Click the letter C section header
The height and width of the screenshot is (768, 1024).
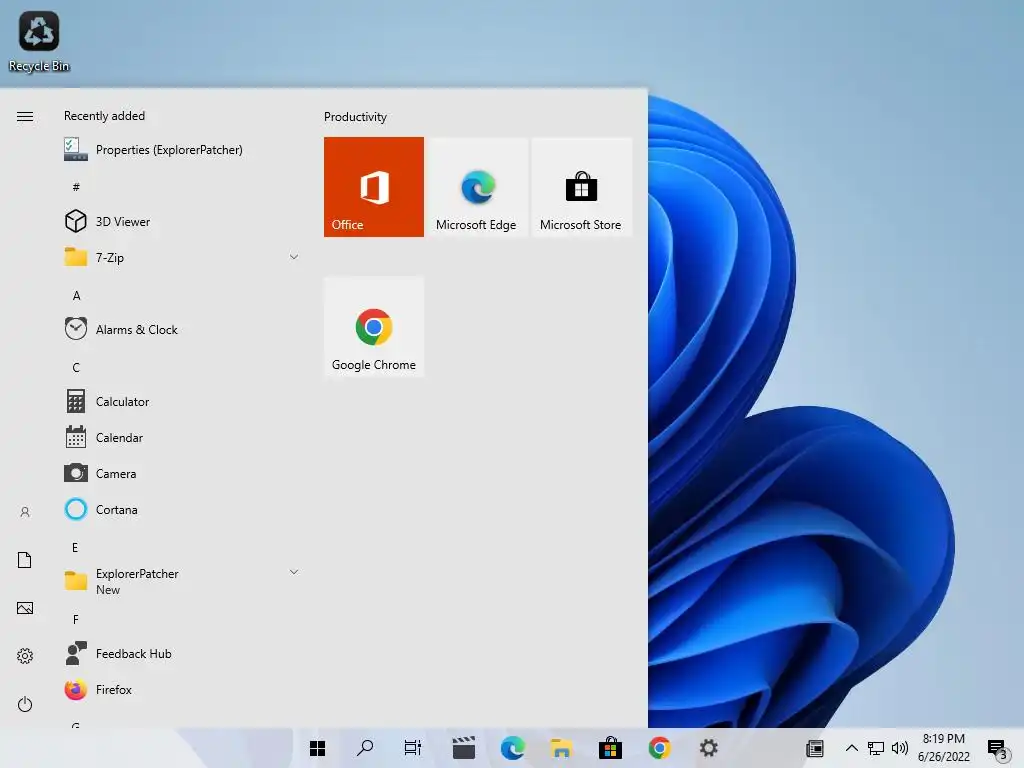76,367
